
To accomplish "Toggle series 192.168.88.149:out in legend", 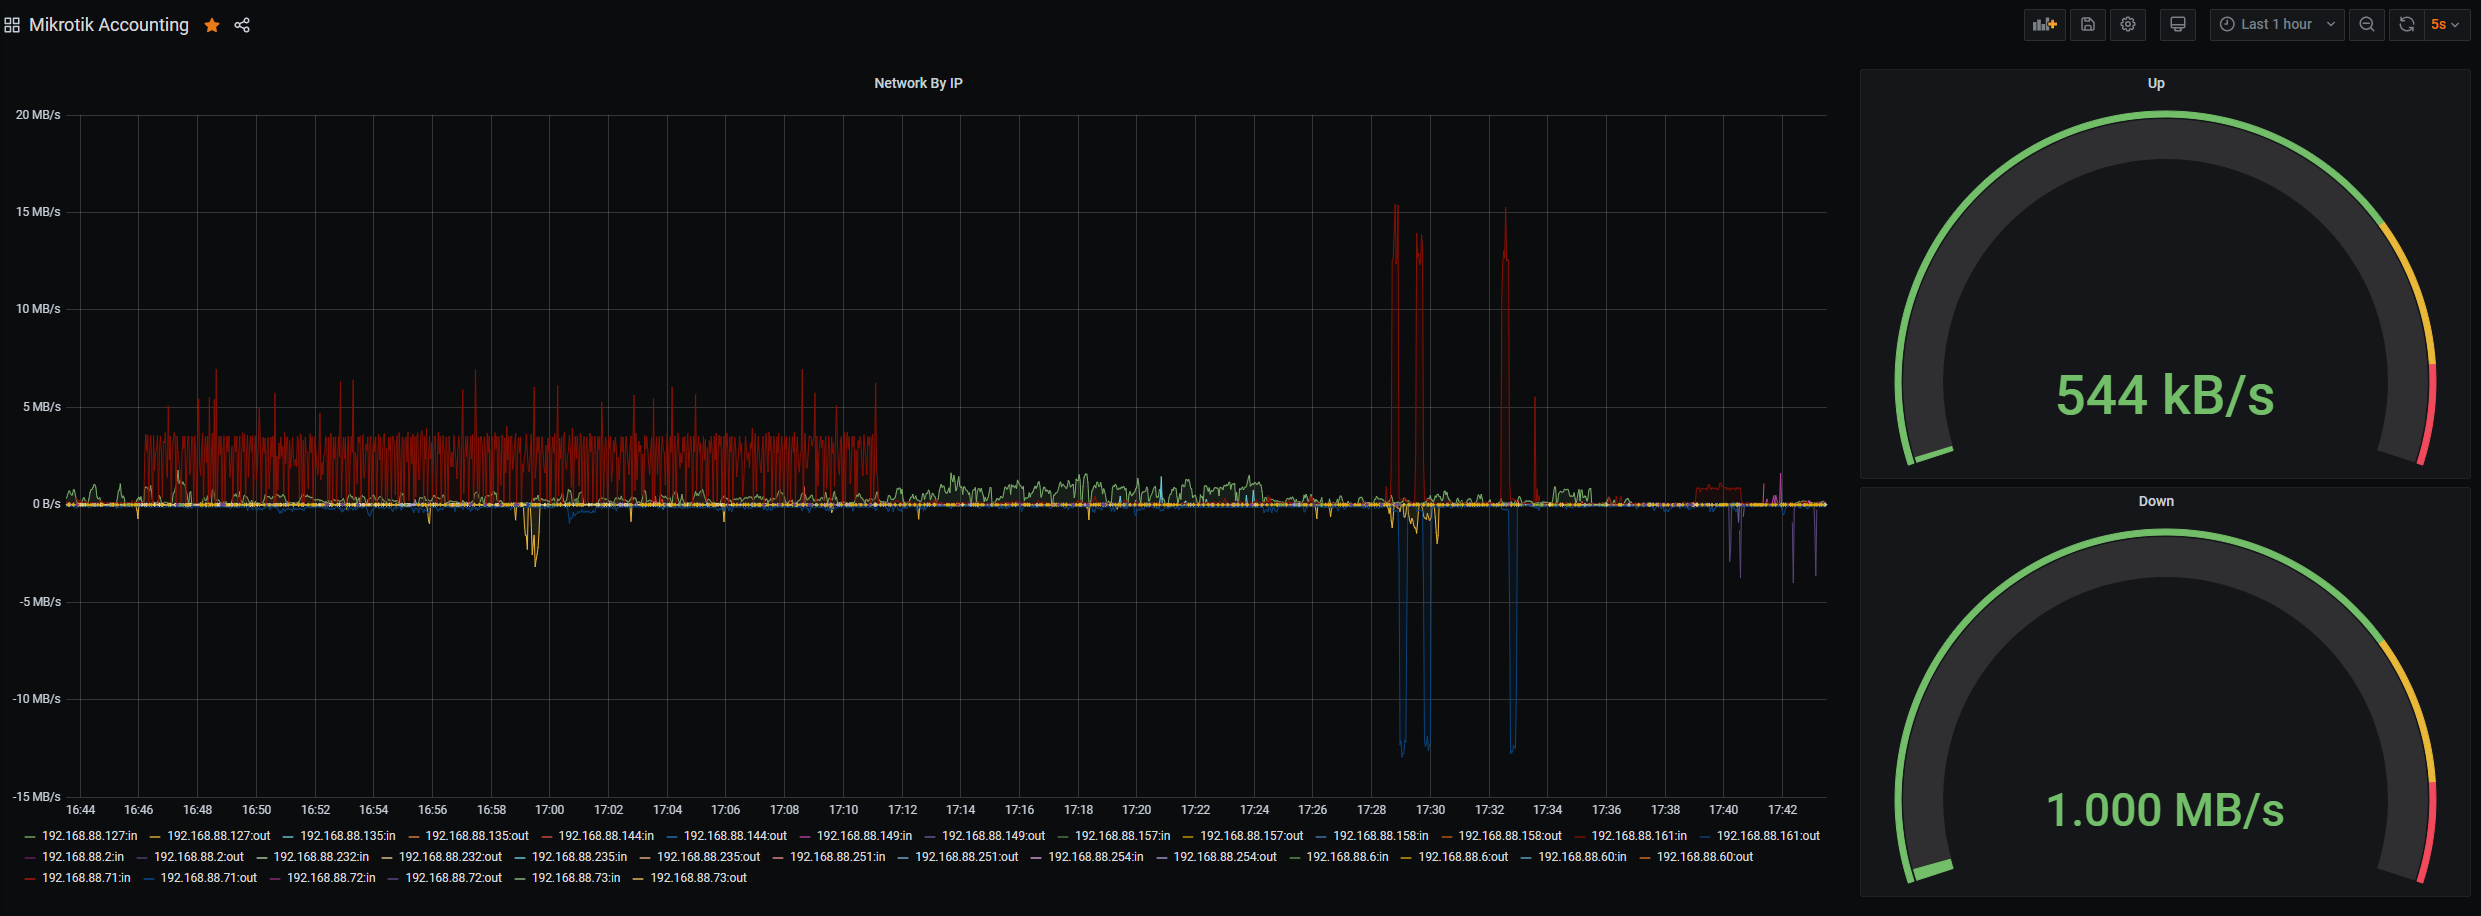I will (993, 836).
